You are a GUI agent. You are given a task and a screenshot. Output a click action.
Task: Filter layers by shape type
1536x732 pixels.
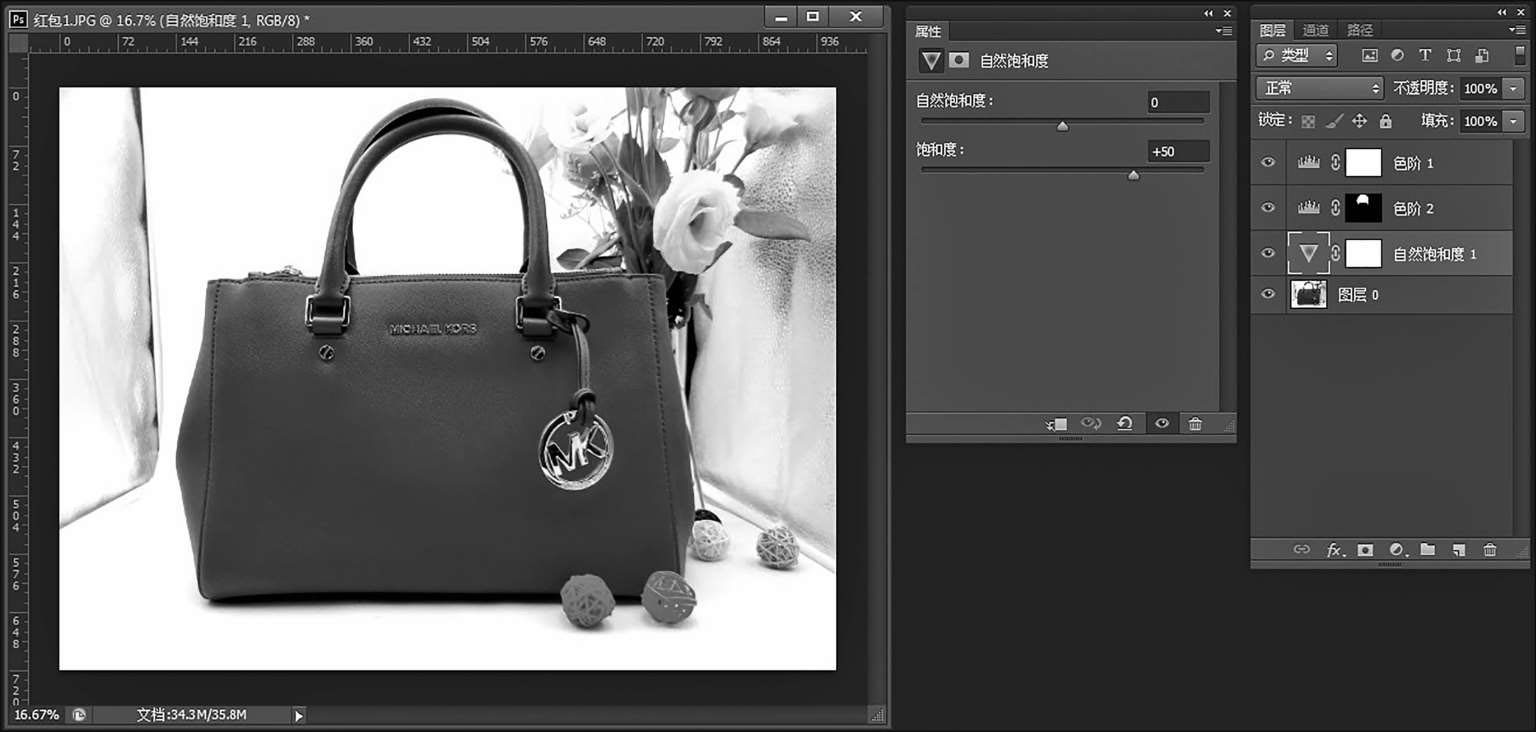click(x=1453, y=55)
